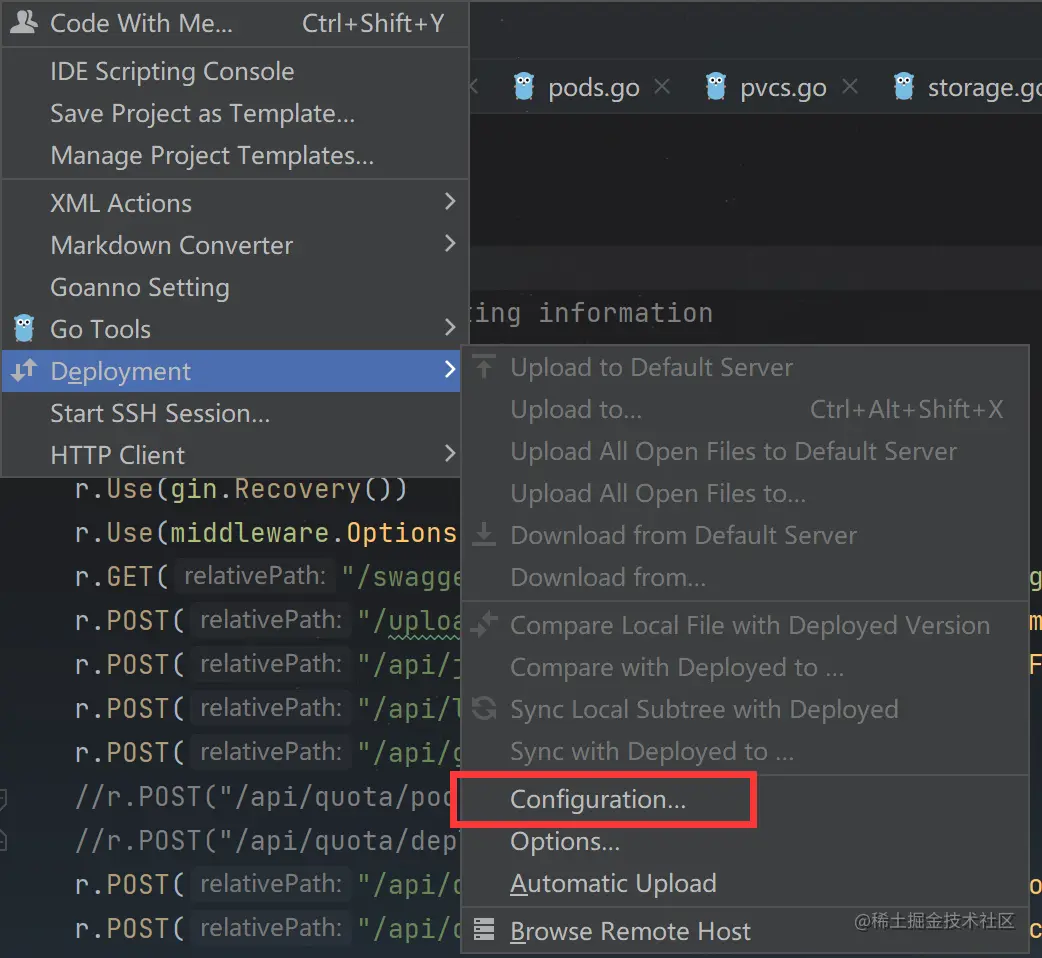Choose Save Project as Template
Image resolution: width=1042 pixels, height=958 pixels.
point(235,114)
